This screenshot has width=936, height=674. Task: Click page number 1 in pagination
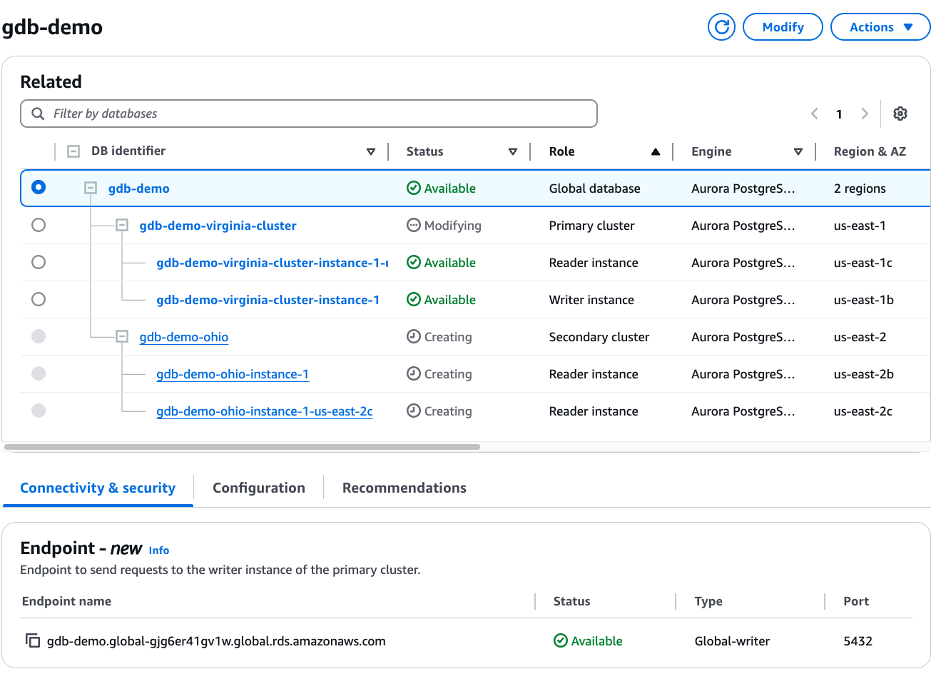coord(839,114)
